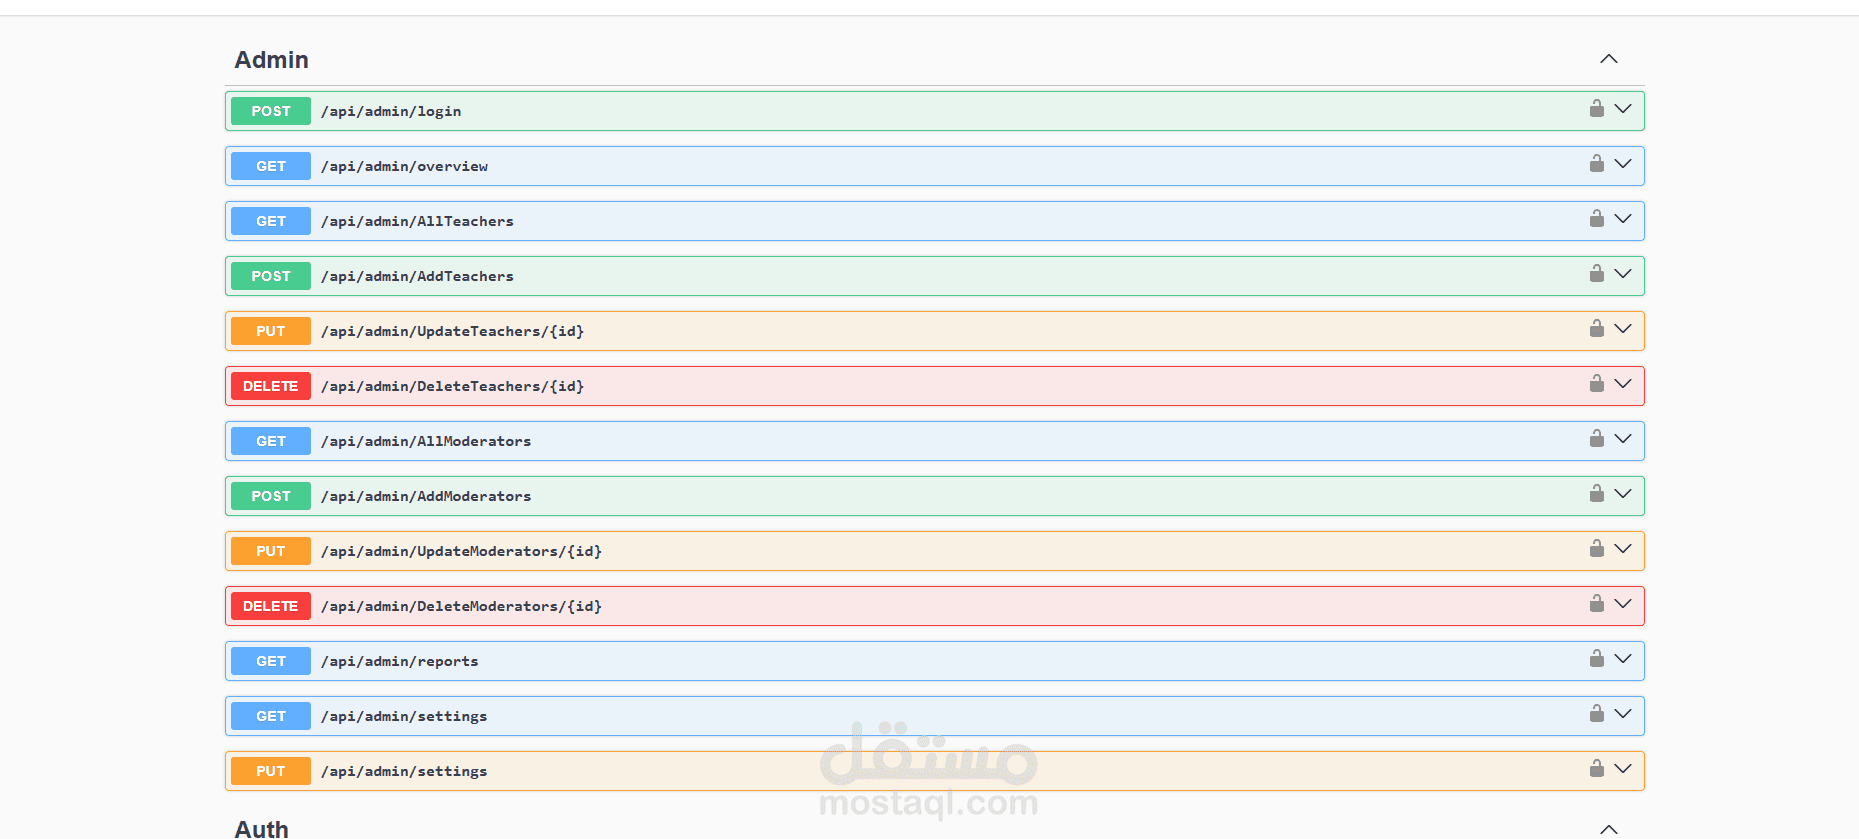The image size is (1859, 839).
Task: Select the /api/admin/UpdateTeachers/{id} path
Action: [x=452, y=331]
